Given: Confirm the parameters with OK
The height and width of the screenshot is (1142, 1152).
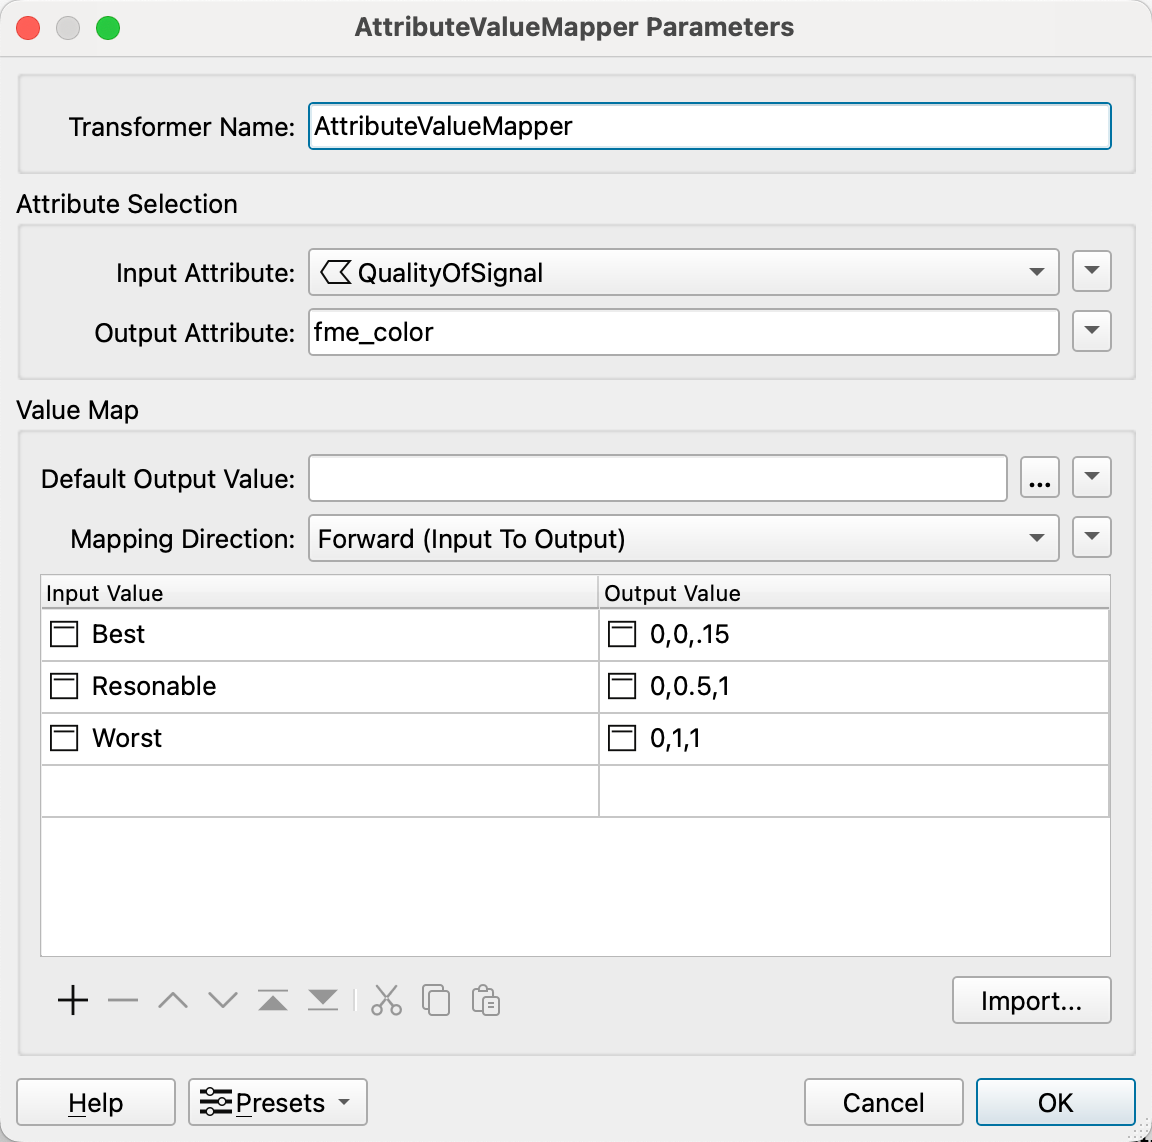Looking at the screenshot, I should (1055, 1102).
